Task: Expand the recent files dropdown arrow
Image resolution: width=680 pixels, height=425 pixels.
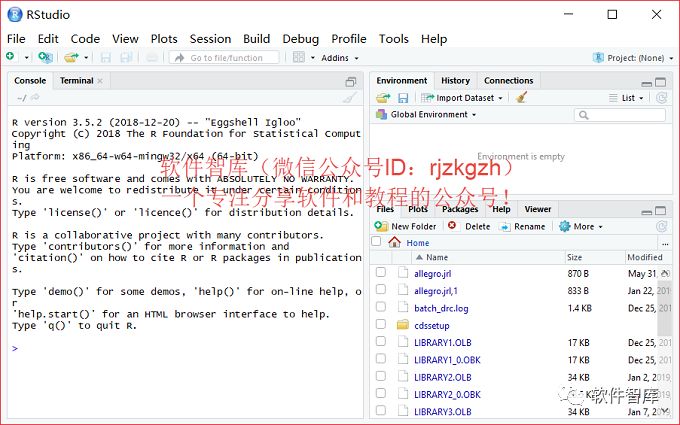Action: pyautogui.click(x=86, y=58)
